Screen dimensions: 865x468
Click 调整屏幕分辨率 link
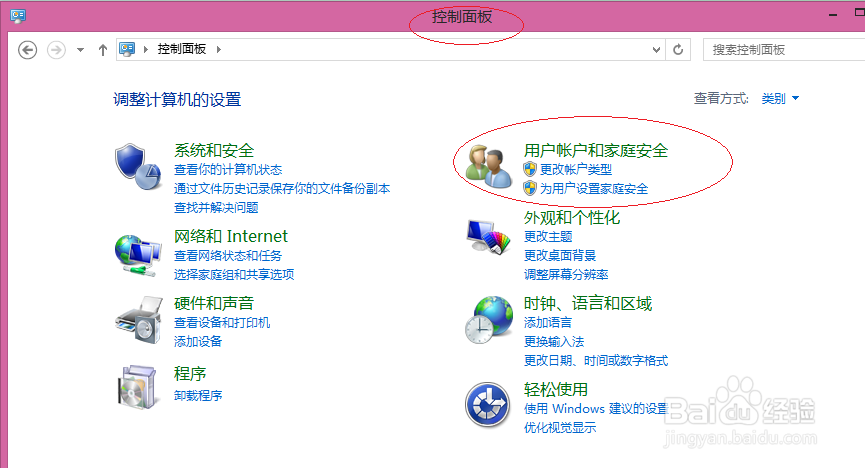[566, 274]
